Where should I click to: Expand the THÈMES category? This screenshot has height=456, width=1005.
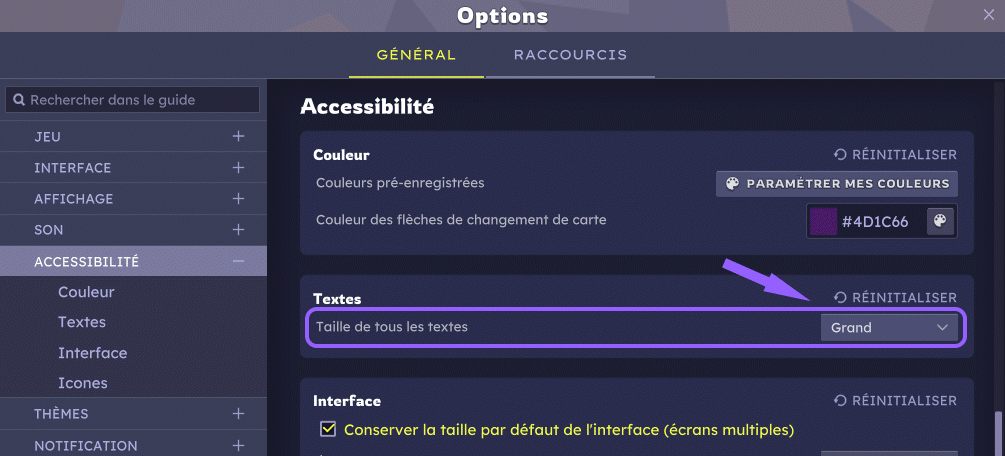click(x=238, y=414)
